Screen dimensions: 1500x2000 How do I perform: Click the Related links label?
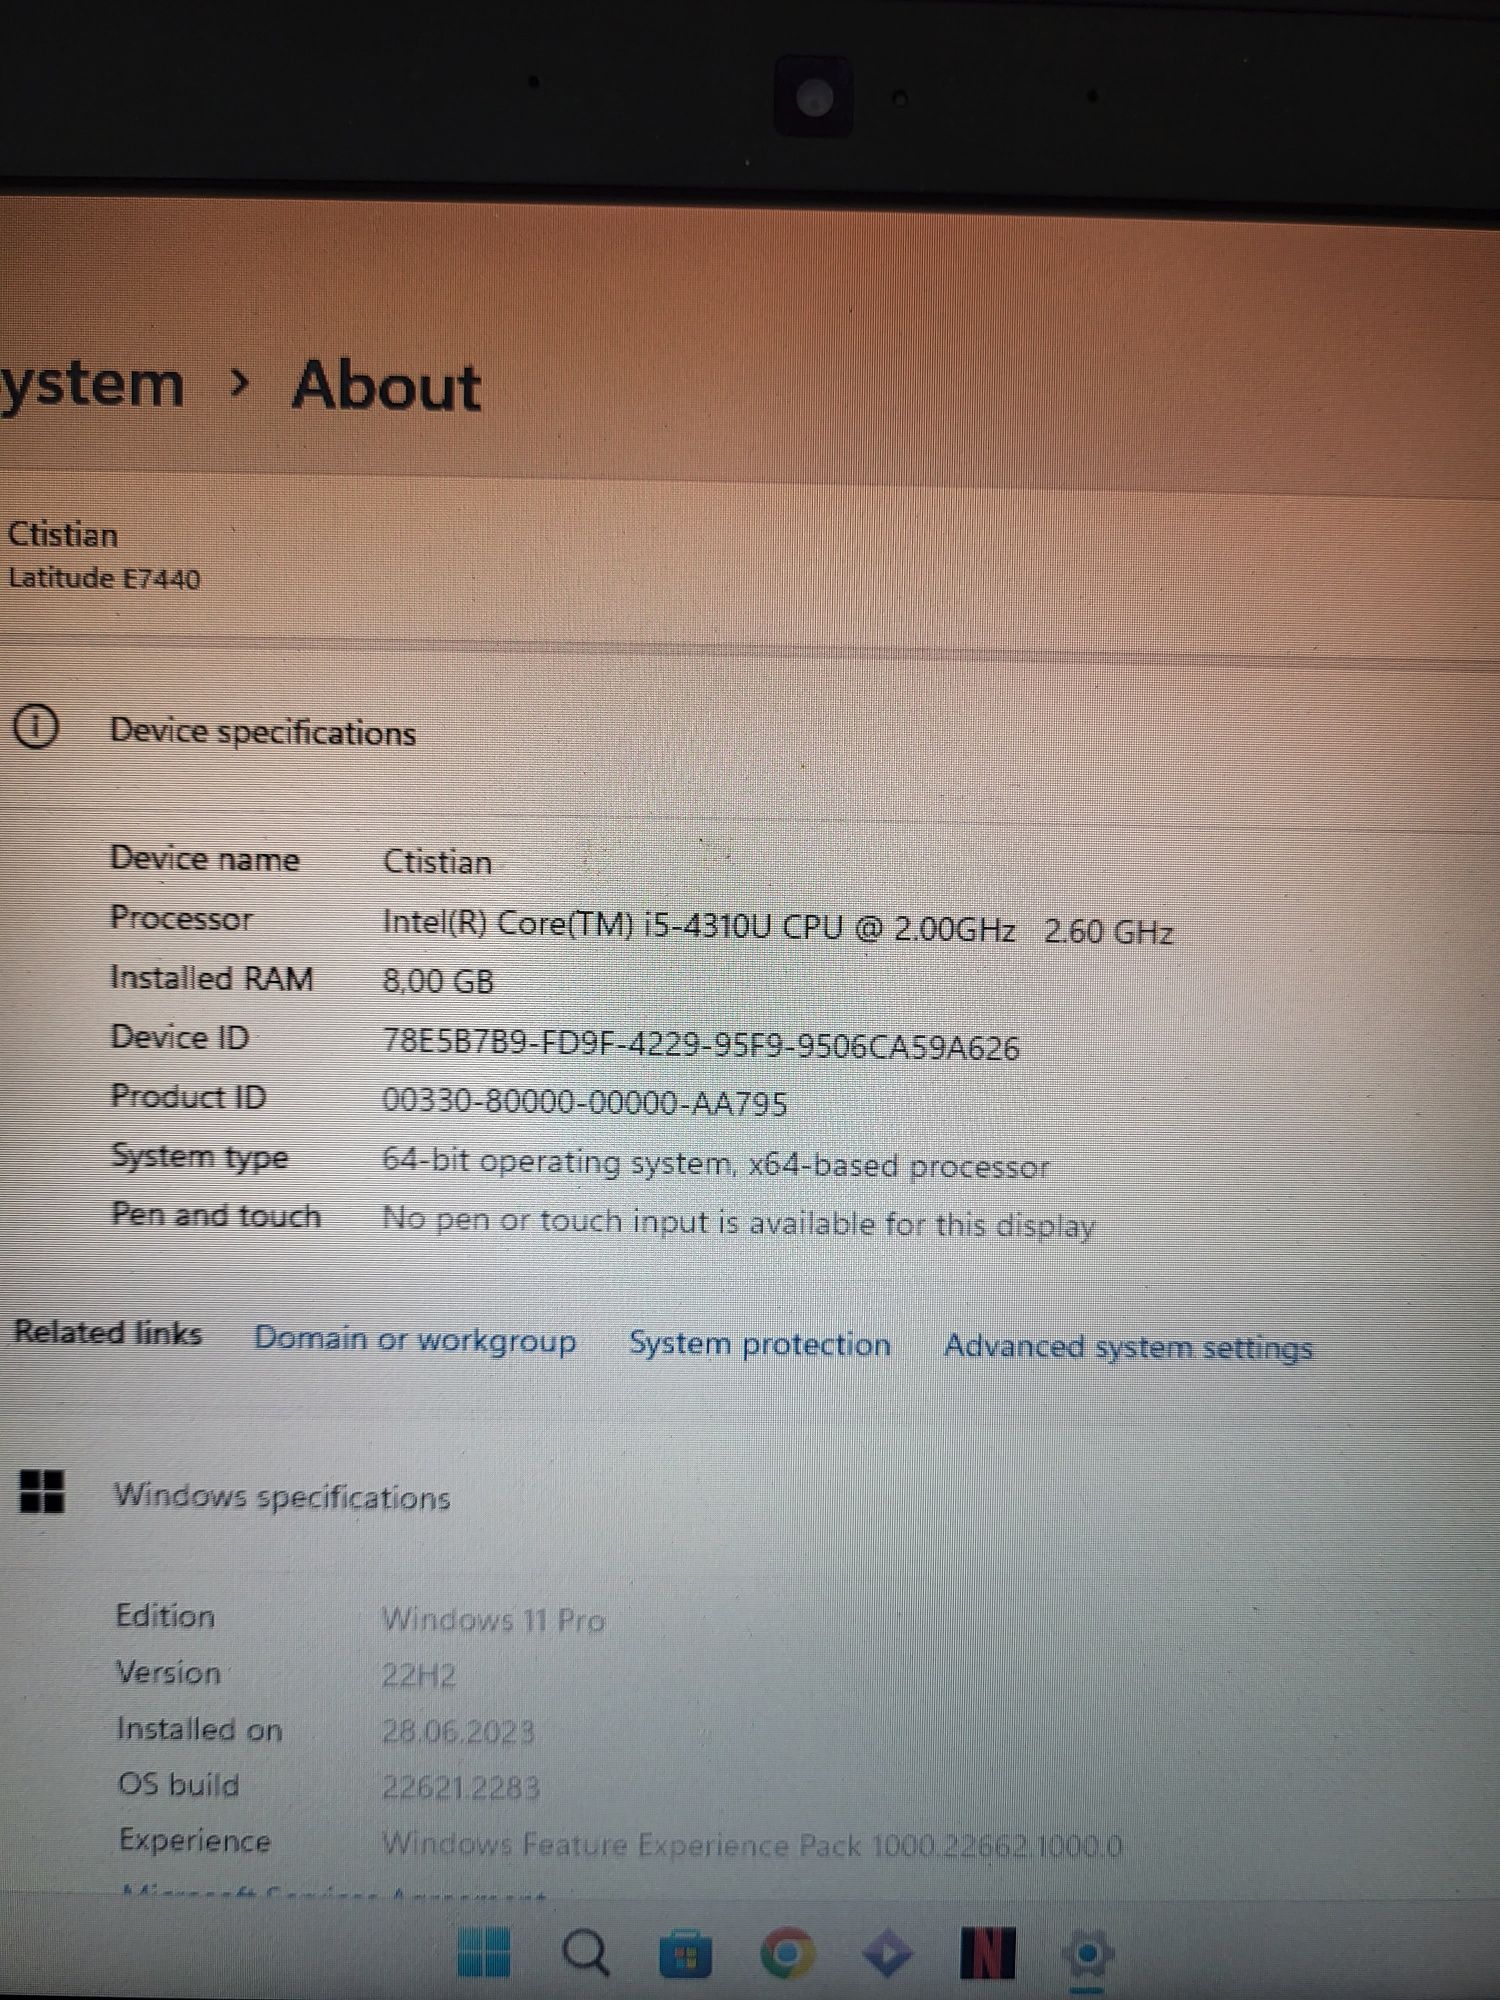[108, 1332]
